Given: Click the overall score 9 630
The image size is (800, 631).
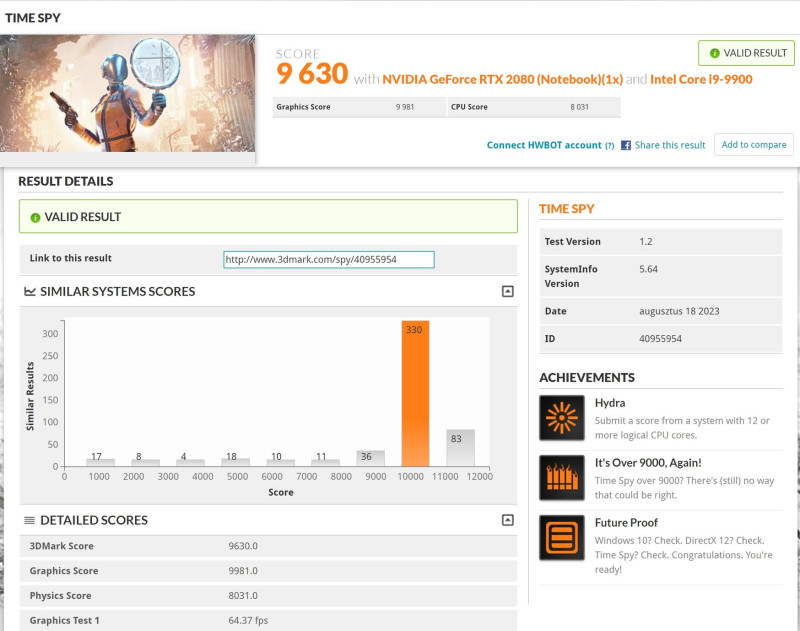Looking at the screenshot, I should point(312,74).
